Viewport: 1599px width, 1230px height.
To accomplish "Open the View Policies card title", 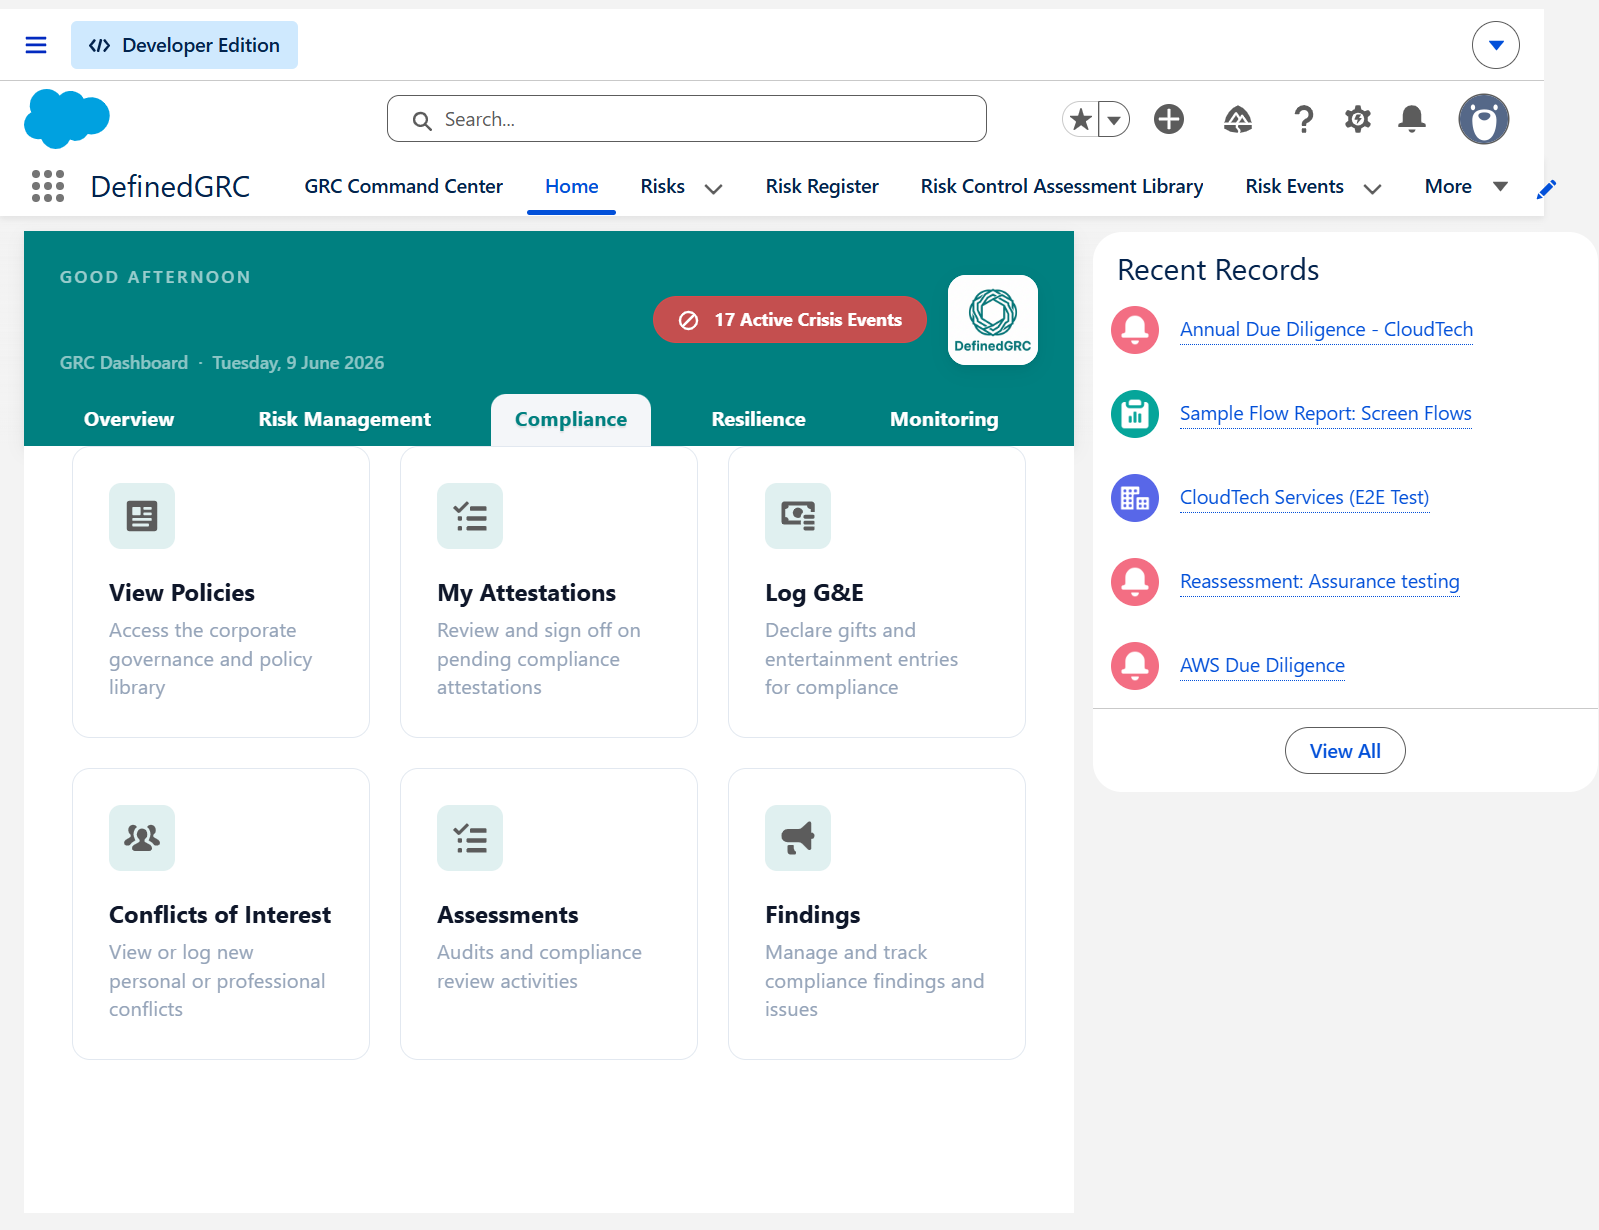I will coord(182,593).
